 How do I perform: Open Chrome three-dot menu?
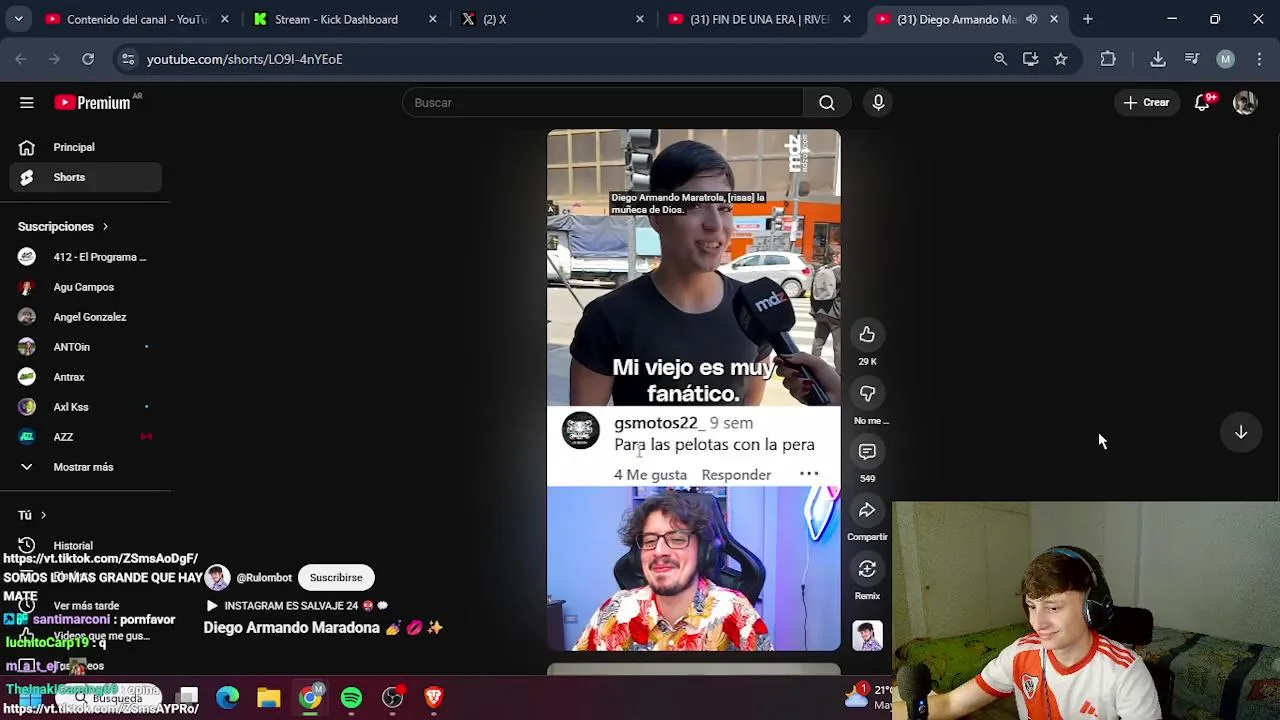pos(1258,59)
